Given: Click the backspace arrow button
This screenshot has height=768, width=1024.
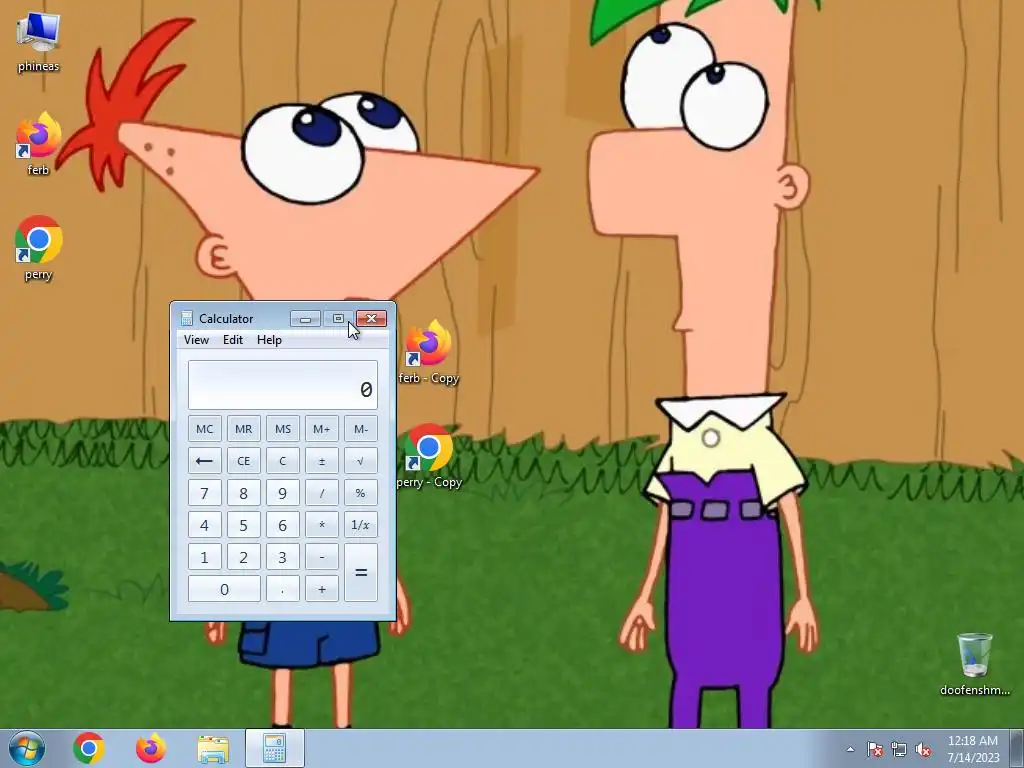Looking at the screenshot, I should [x=204, y=461].
